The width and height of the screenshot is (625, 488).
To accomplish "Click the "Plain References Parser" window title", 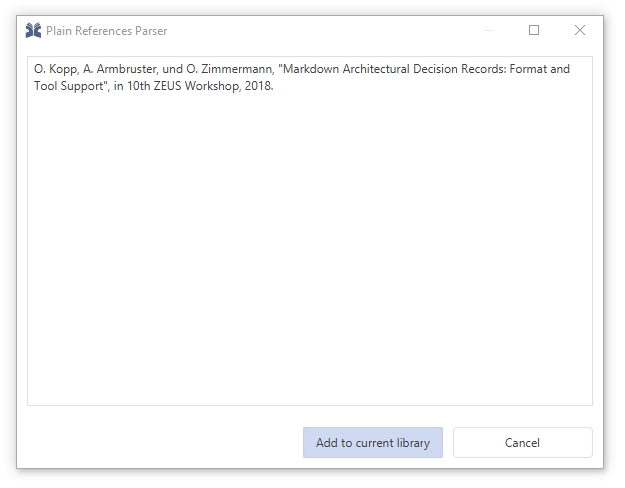I will [x=107, y=31].
